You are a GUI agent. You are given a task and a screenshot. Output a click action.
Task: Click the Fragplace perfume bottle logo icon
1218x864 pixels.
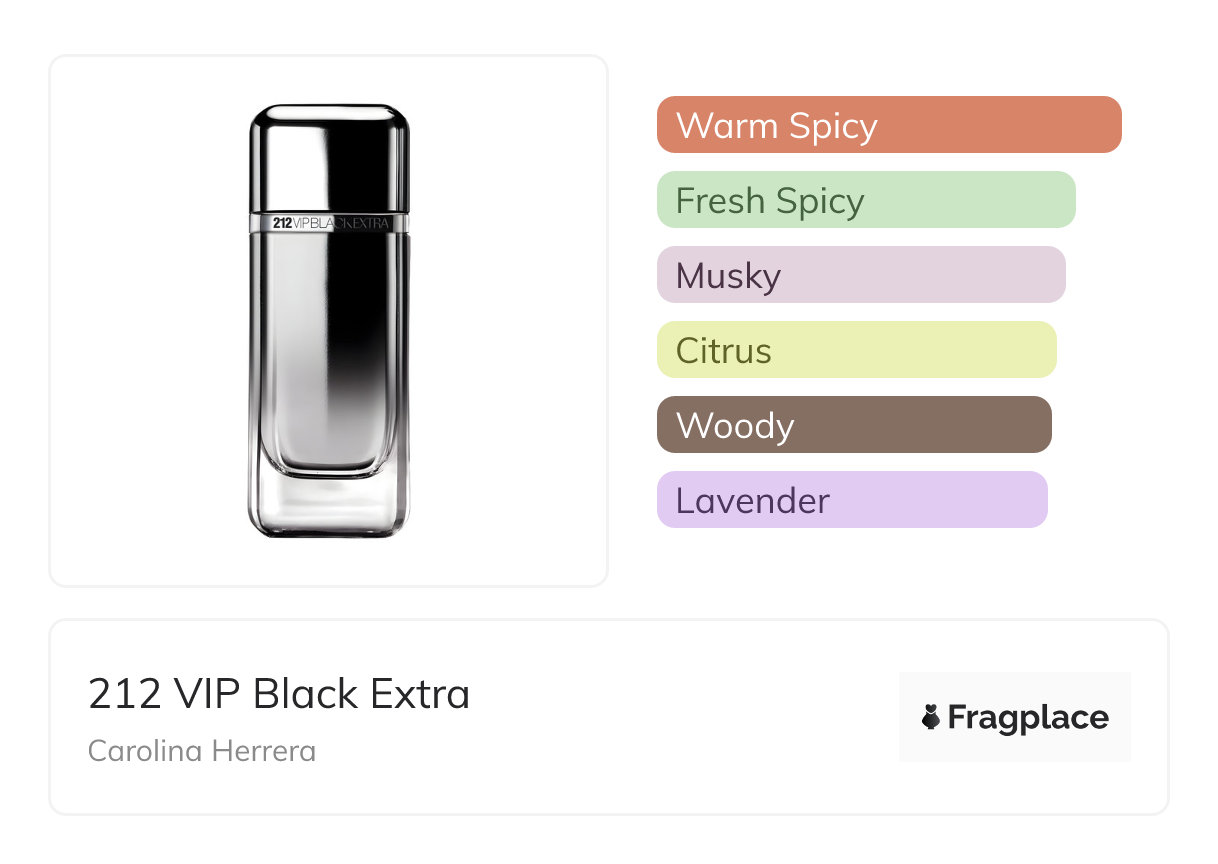[x=931, y=717]
